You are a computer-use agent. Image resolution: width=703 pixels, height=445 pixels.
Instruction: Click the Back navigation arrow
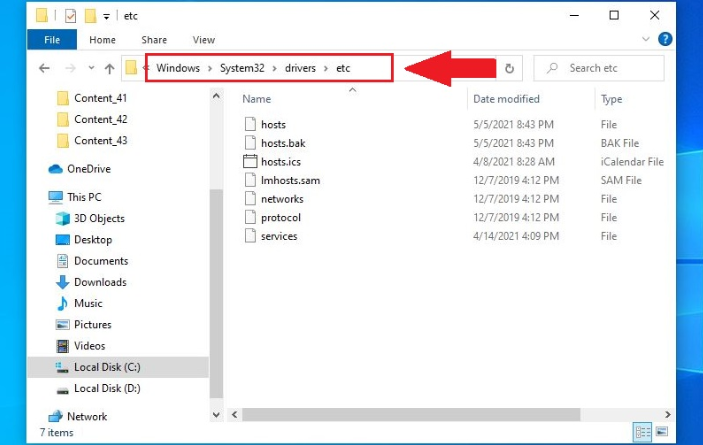point(44,68)
